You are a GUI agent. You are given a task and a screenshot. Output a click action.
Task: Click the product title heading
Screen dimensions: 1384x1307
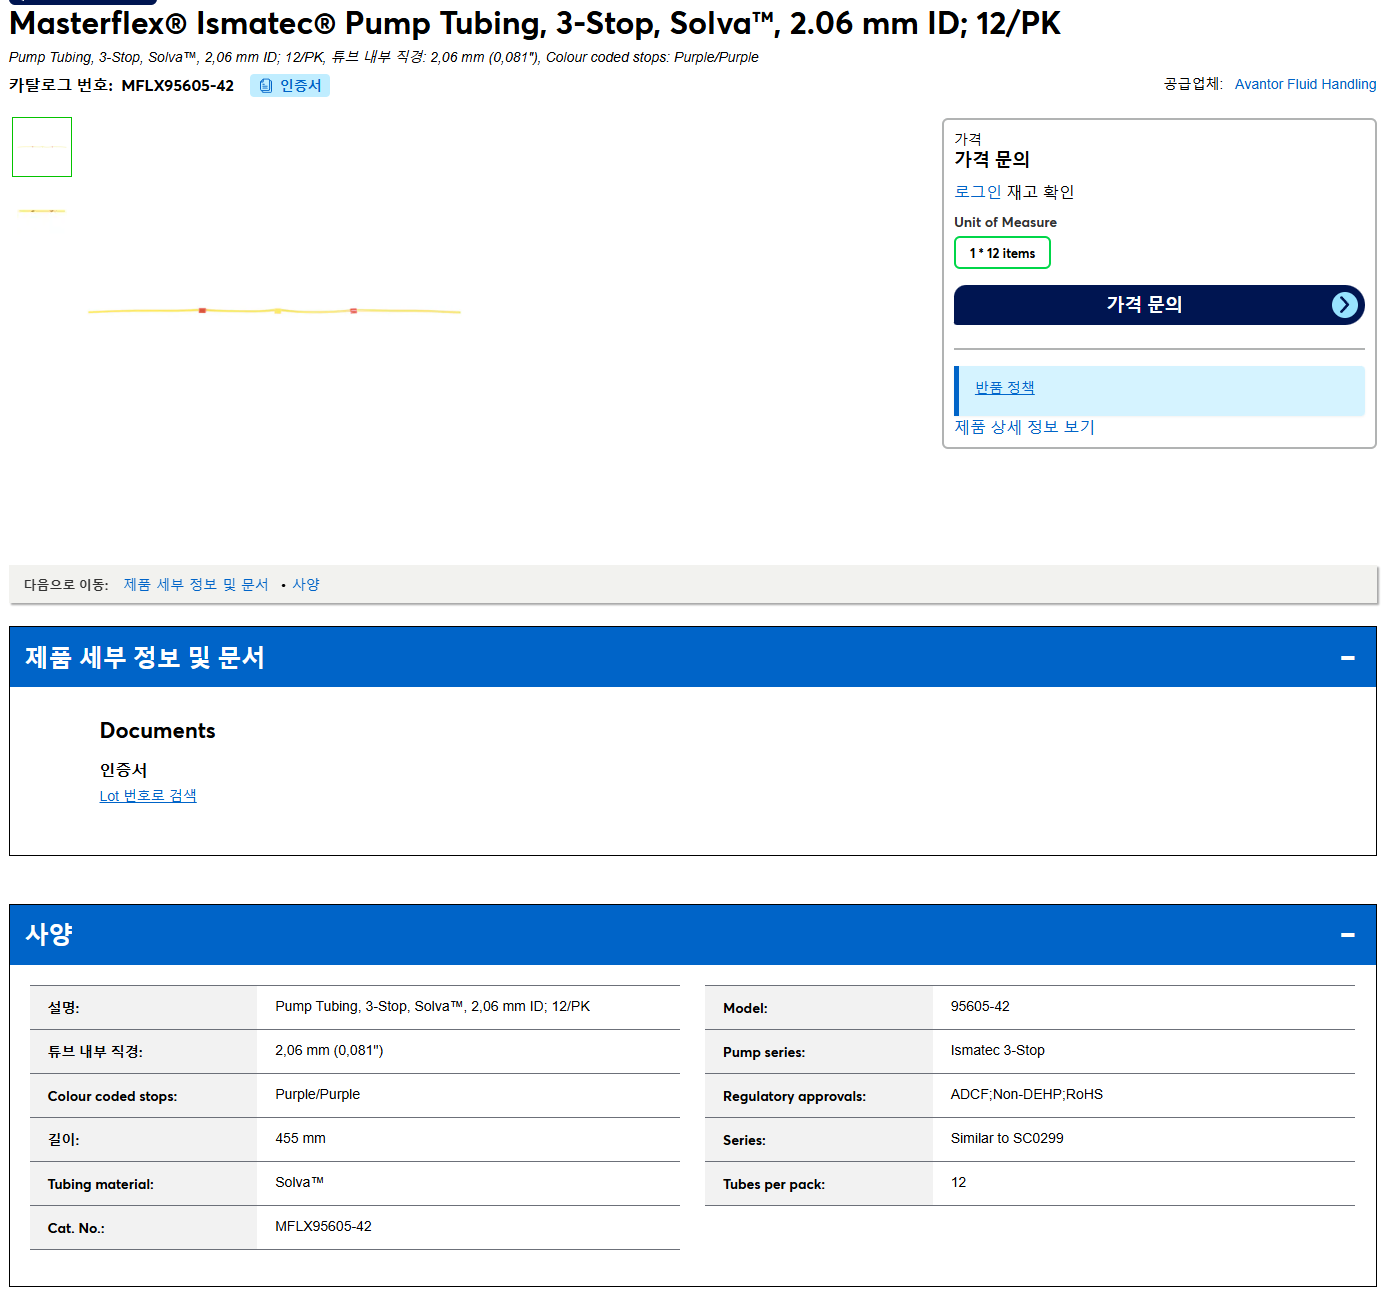point(535,23)
